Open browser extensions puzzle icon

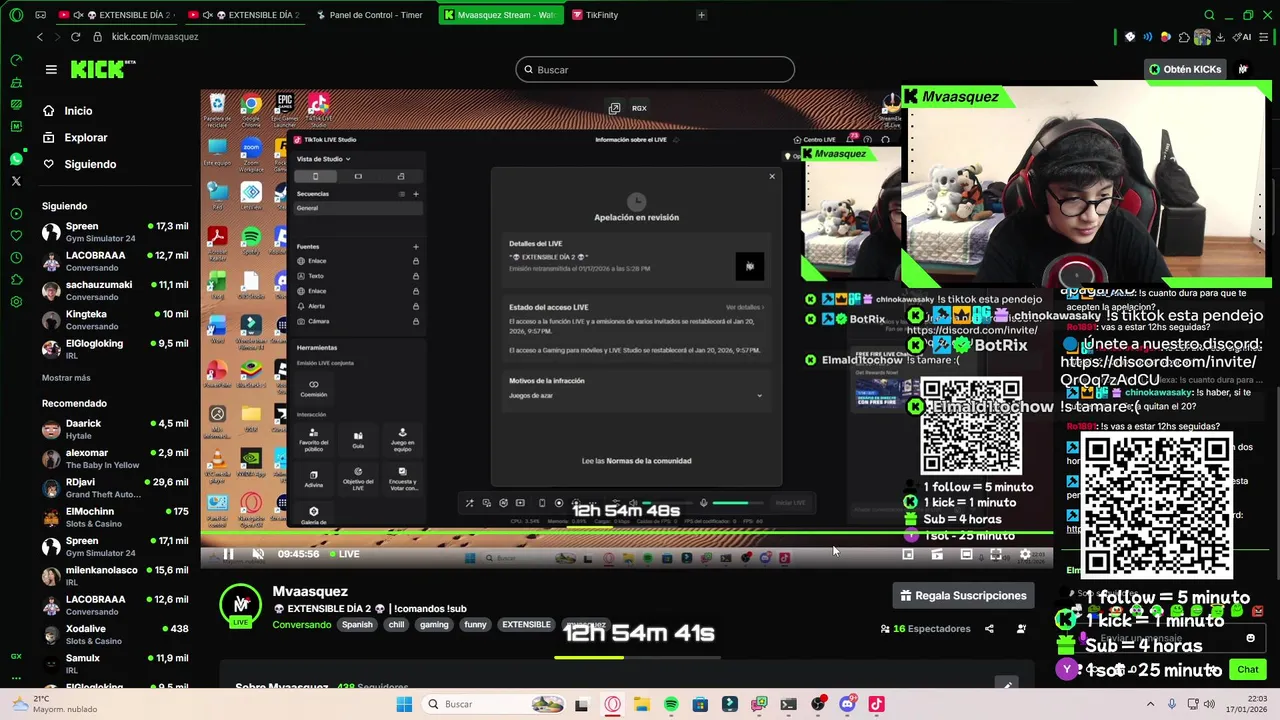tap(1184, 37)
